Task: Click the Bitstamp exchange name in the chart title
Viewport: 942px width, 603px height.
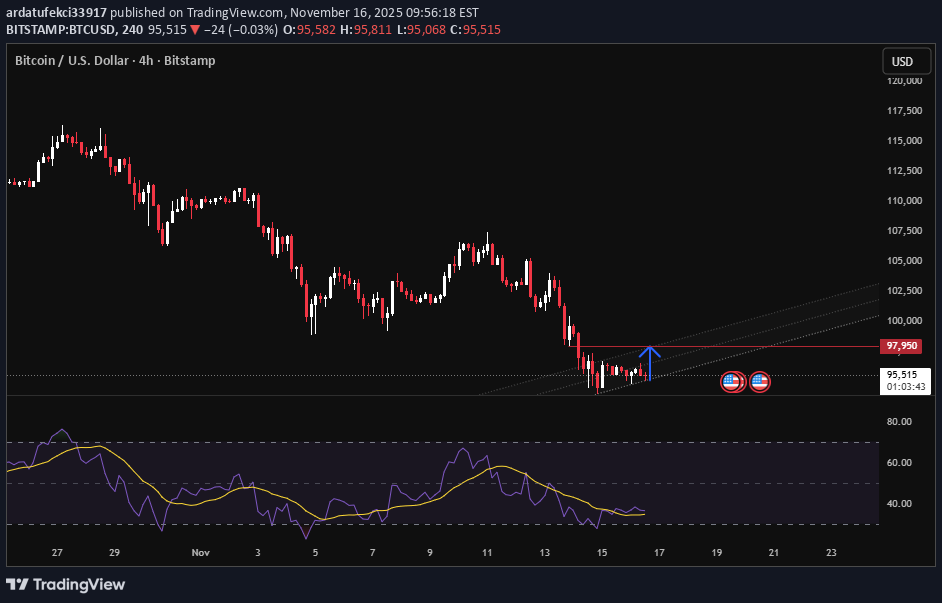Action: [190, 60]
